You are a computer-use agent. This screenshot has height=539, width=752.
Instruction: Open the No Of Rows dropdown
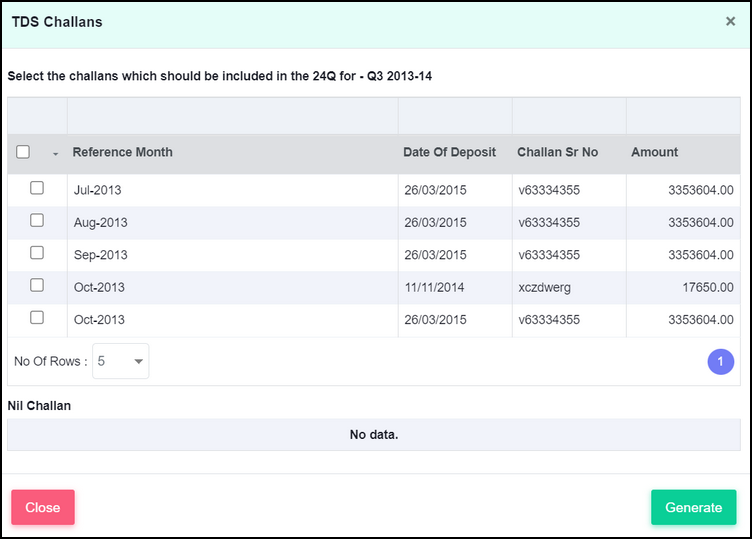[x=120, y=361]
